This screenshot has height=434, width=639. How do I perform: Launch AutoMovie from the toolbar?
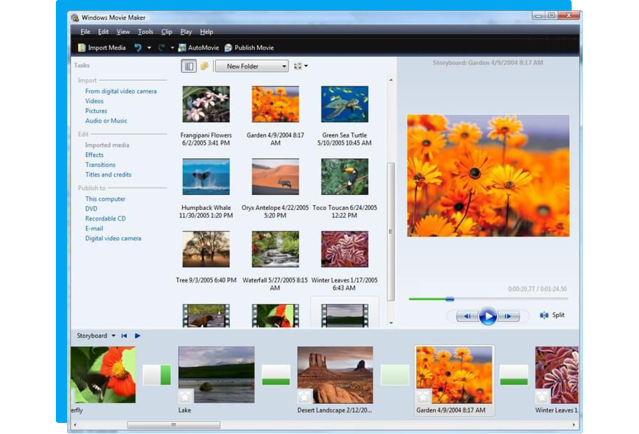(198, 48)
